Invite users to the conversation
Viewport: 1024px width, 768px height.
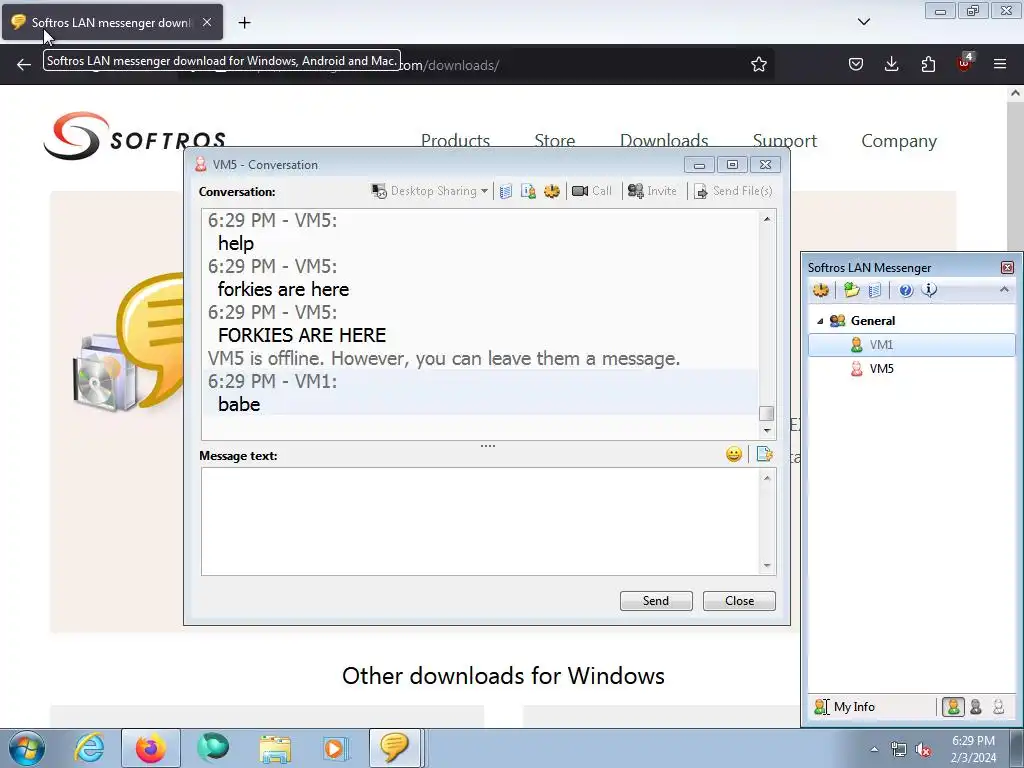click(652, 191)
